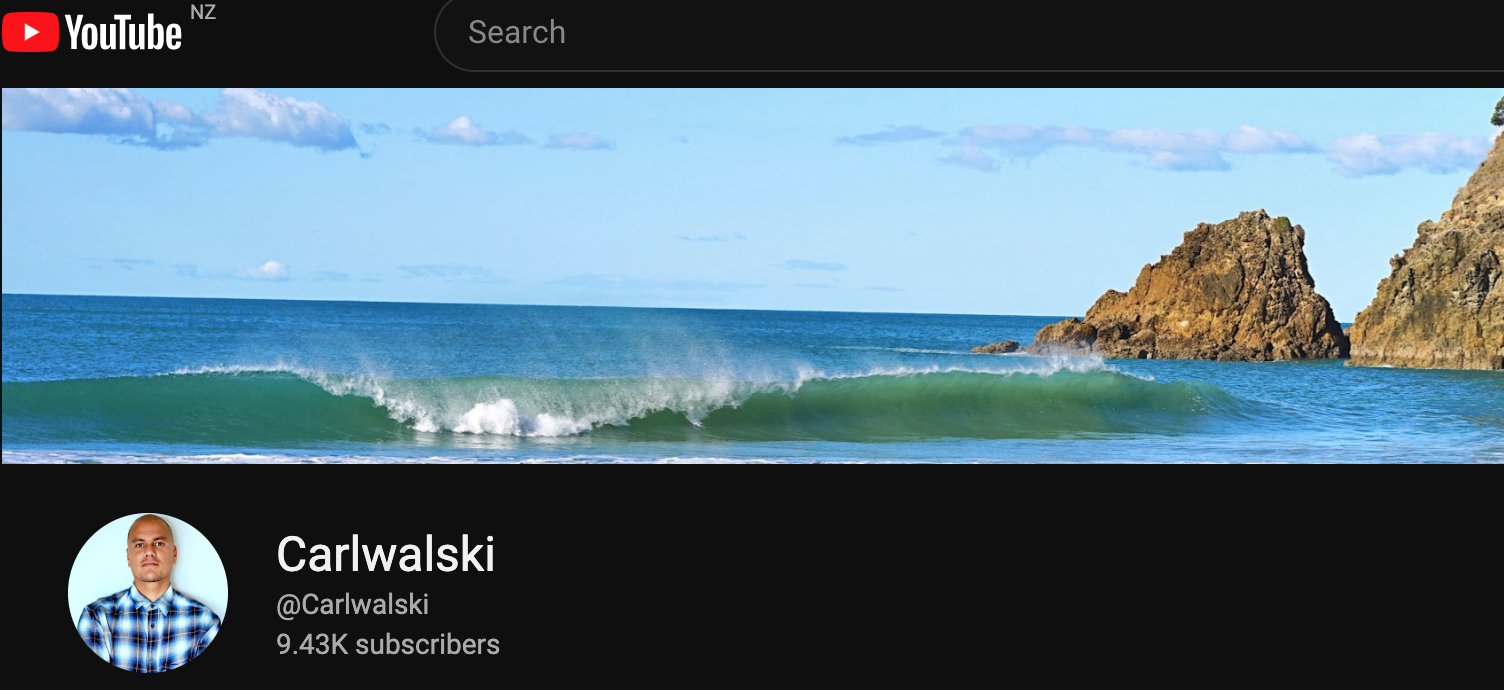
Task: Open the Carlwalski profile avatar
Action: pos(148,593)
